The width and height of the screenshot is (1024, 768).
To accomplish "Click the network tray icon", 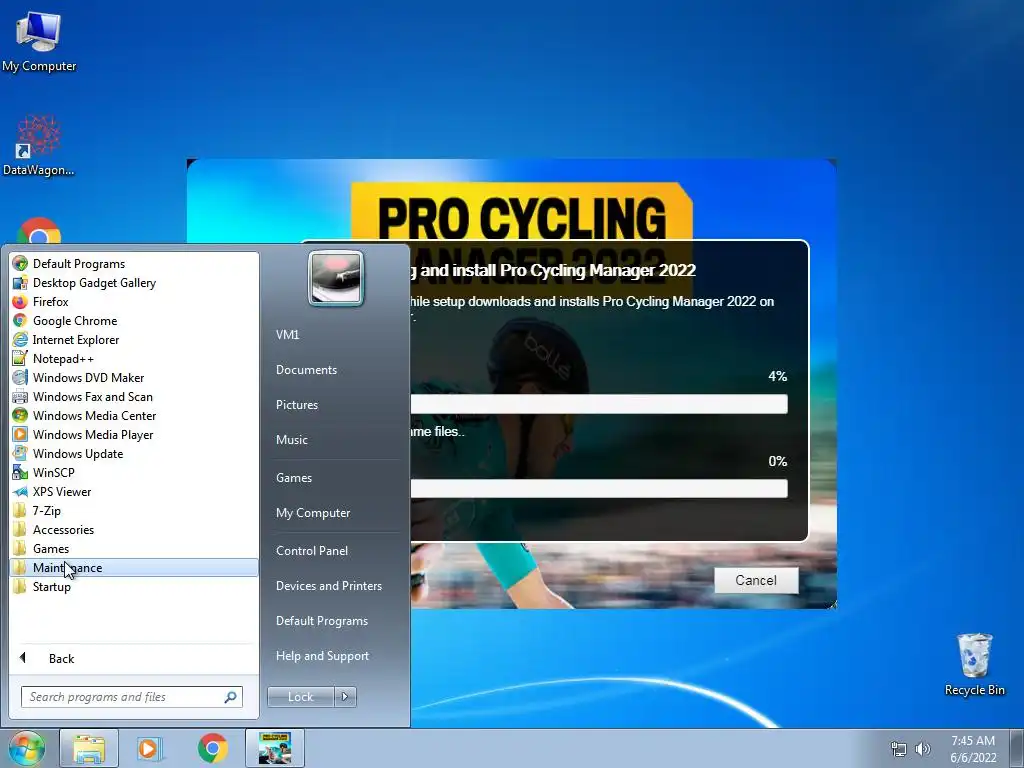I will click(899, 749).
